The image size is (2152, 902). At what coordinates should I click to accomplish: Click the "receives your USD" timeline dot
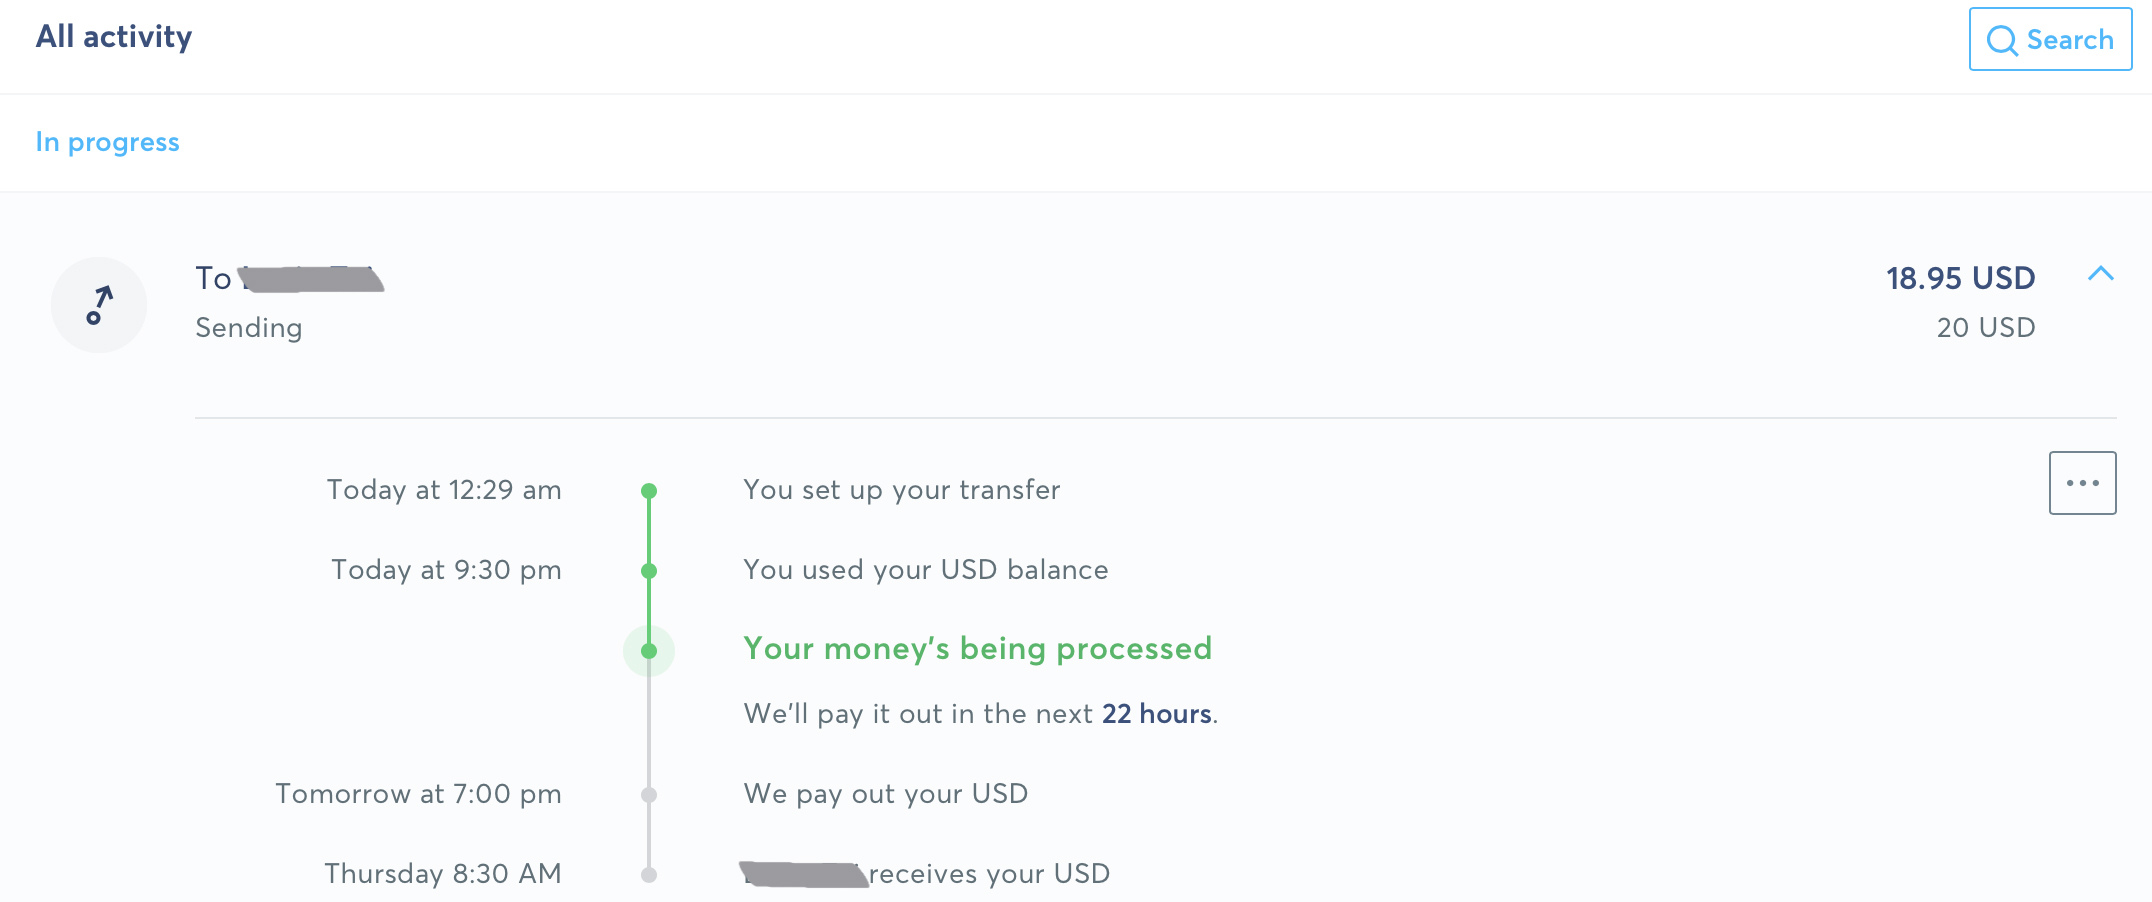click(649, 875)
